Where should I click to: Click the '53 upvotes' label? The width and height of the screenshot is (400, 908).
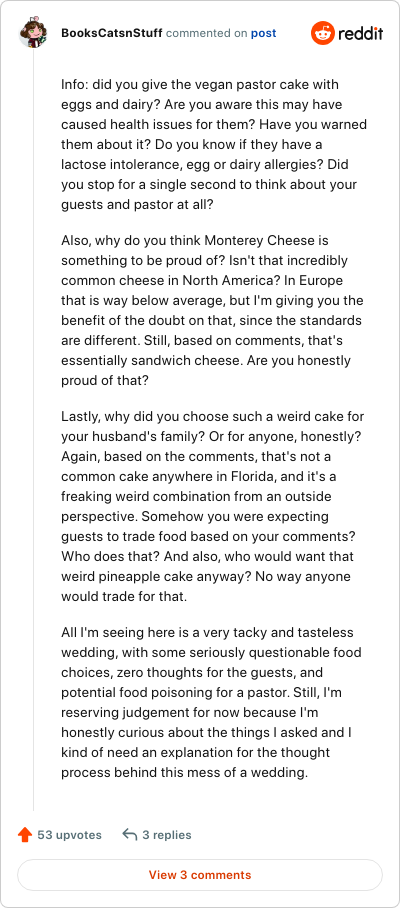pyautogui.click(x=69, y=835)
